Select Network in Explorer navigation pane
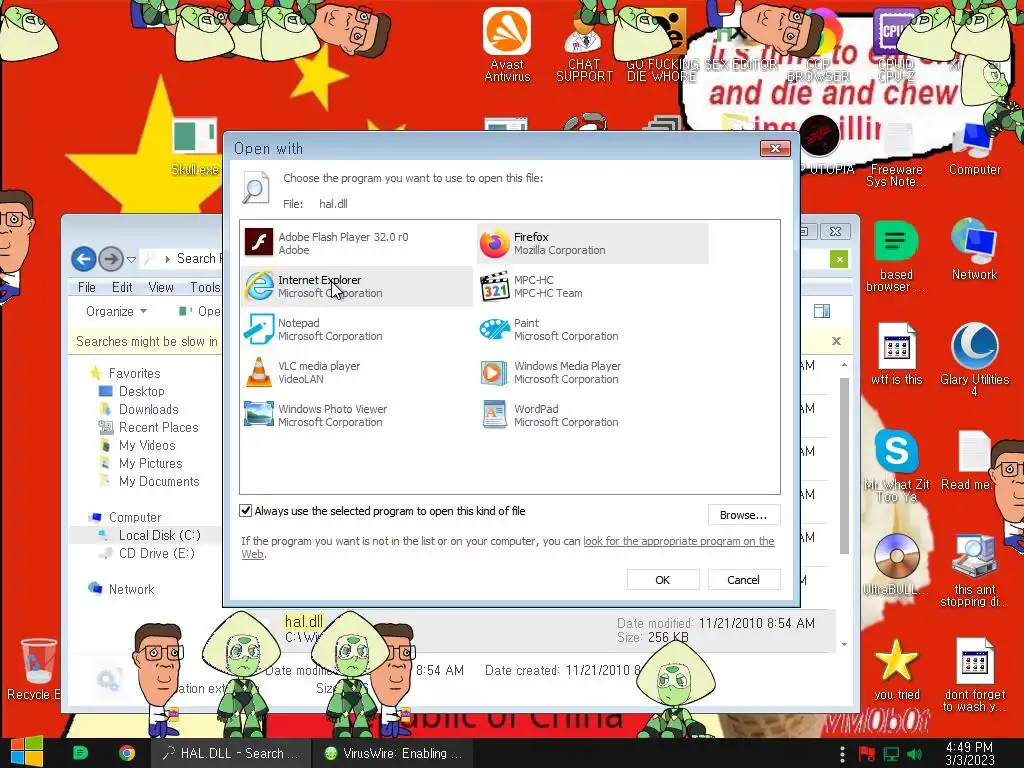The image size is (1024, 768). pos(131,589)
